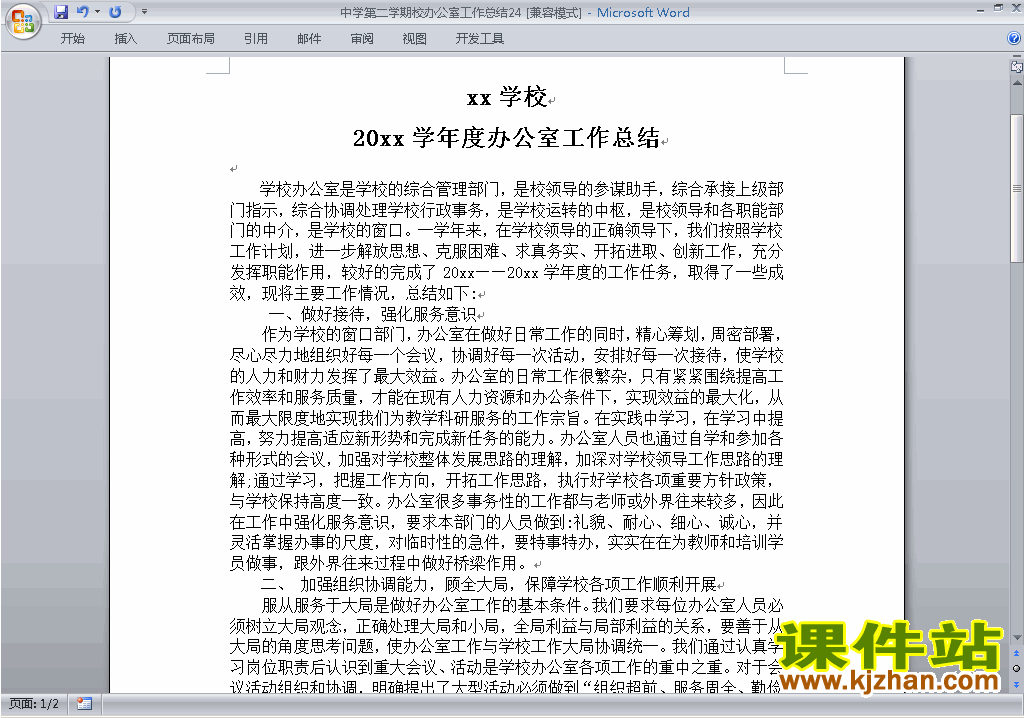The height and width of the screenshot is (718, 1024).
Task: Restore down the Word window
Action: pyautogui.click(x=998, y=9)
